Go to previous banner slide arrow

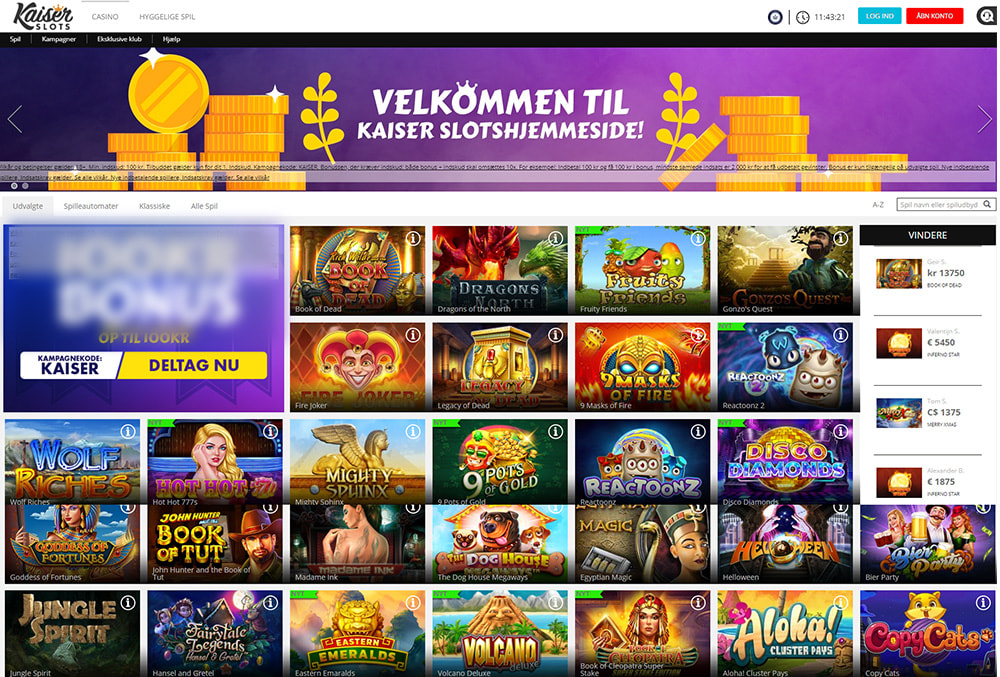click(x=15, y=119)
